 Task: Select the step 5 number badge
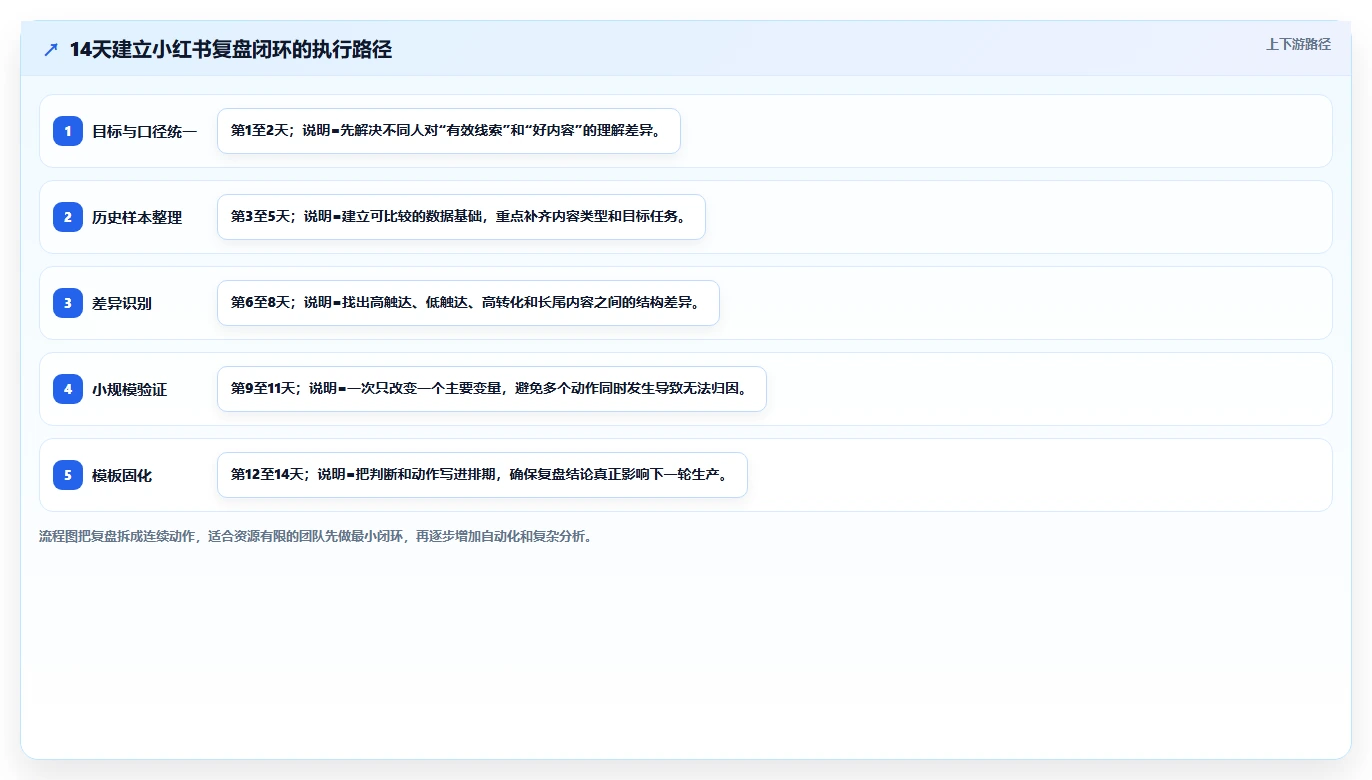coord(68,475)
